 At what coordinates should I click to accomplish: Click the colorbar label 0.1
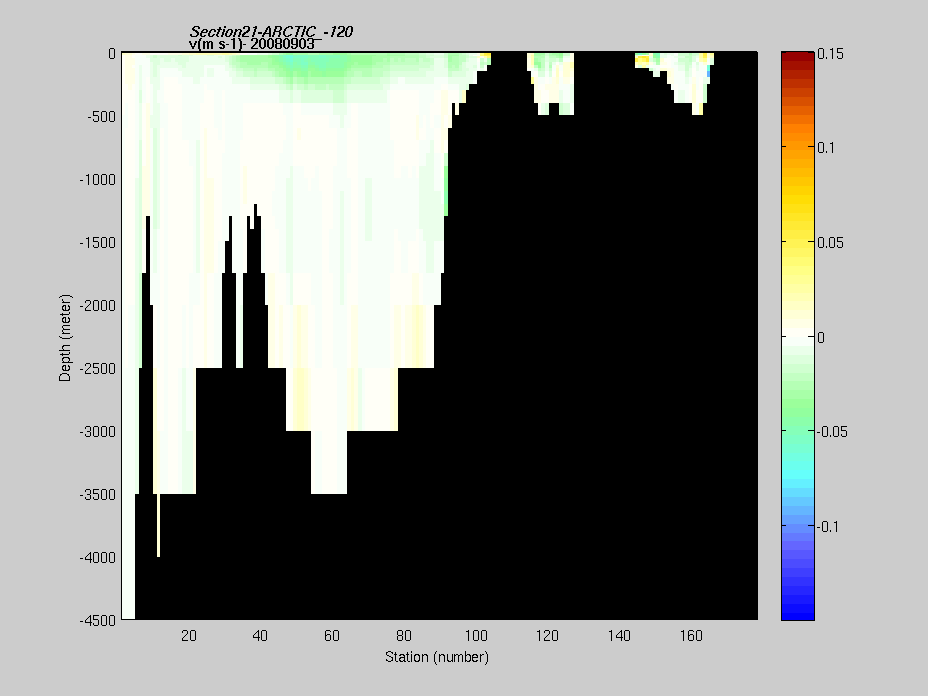(x=826, y=148)
